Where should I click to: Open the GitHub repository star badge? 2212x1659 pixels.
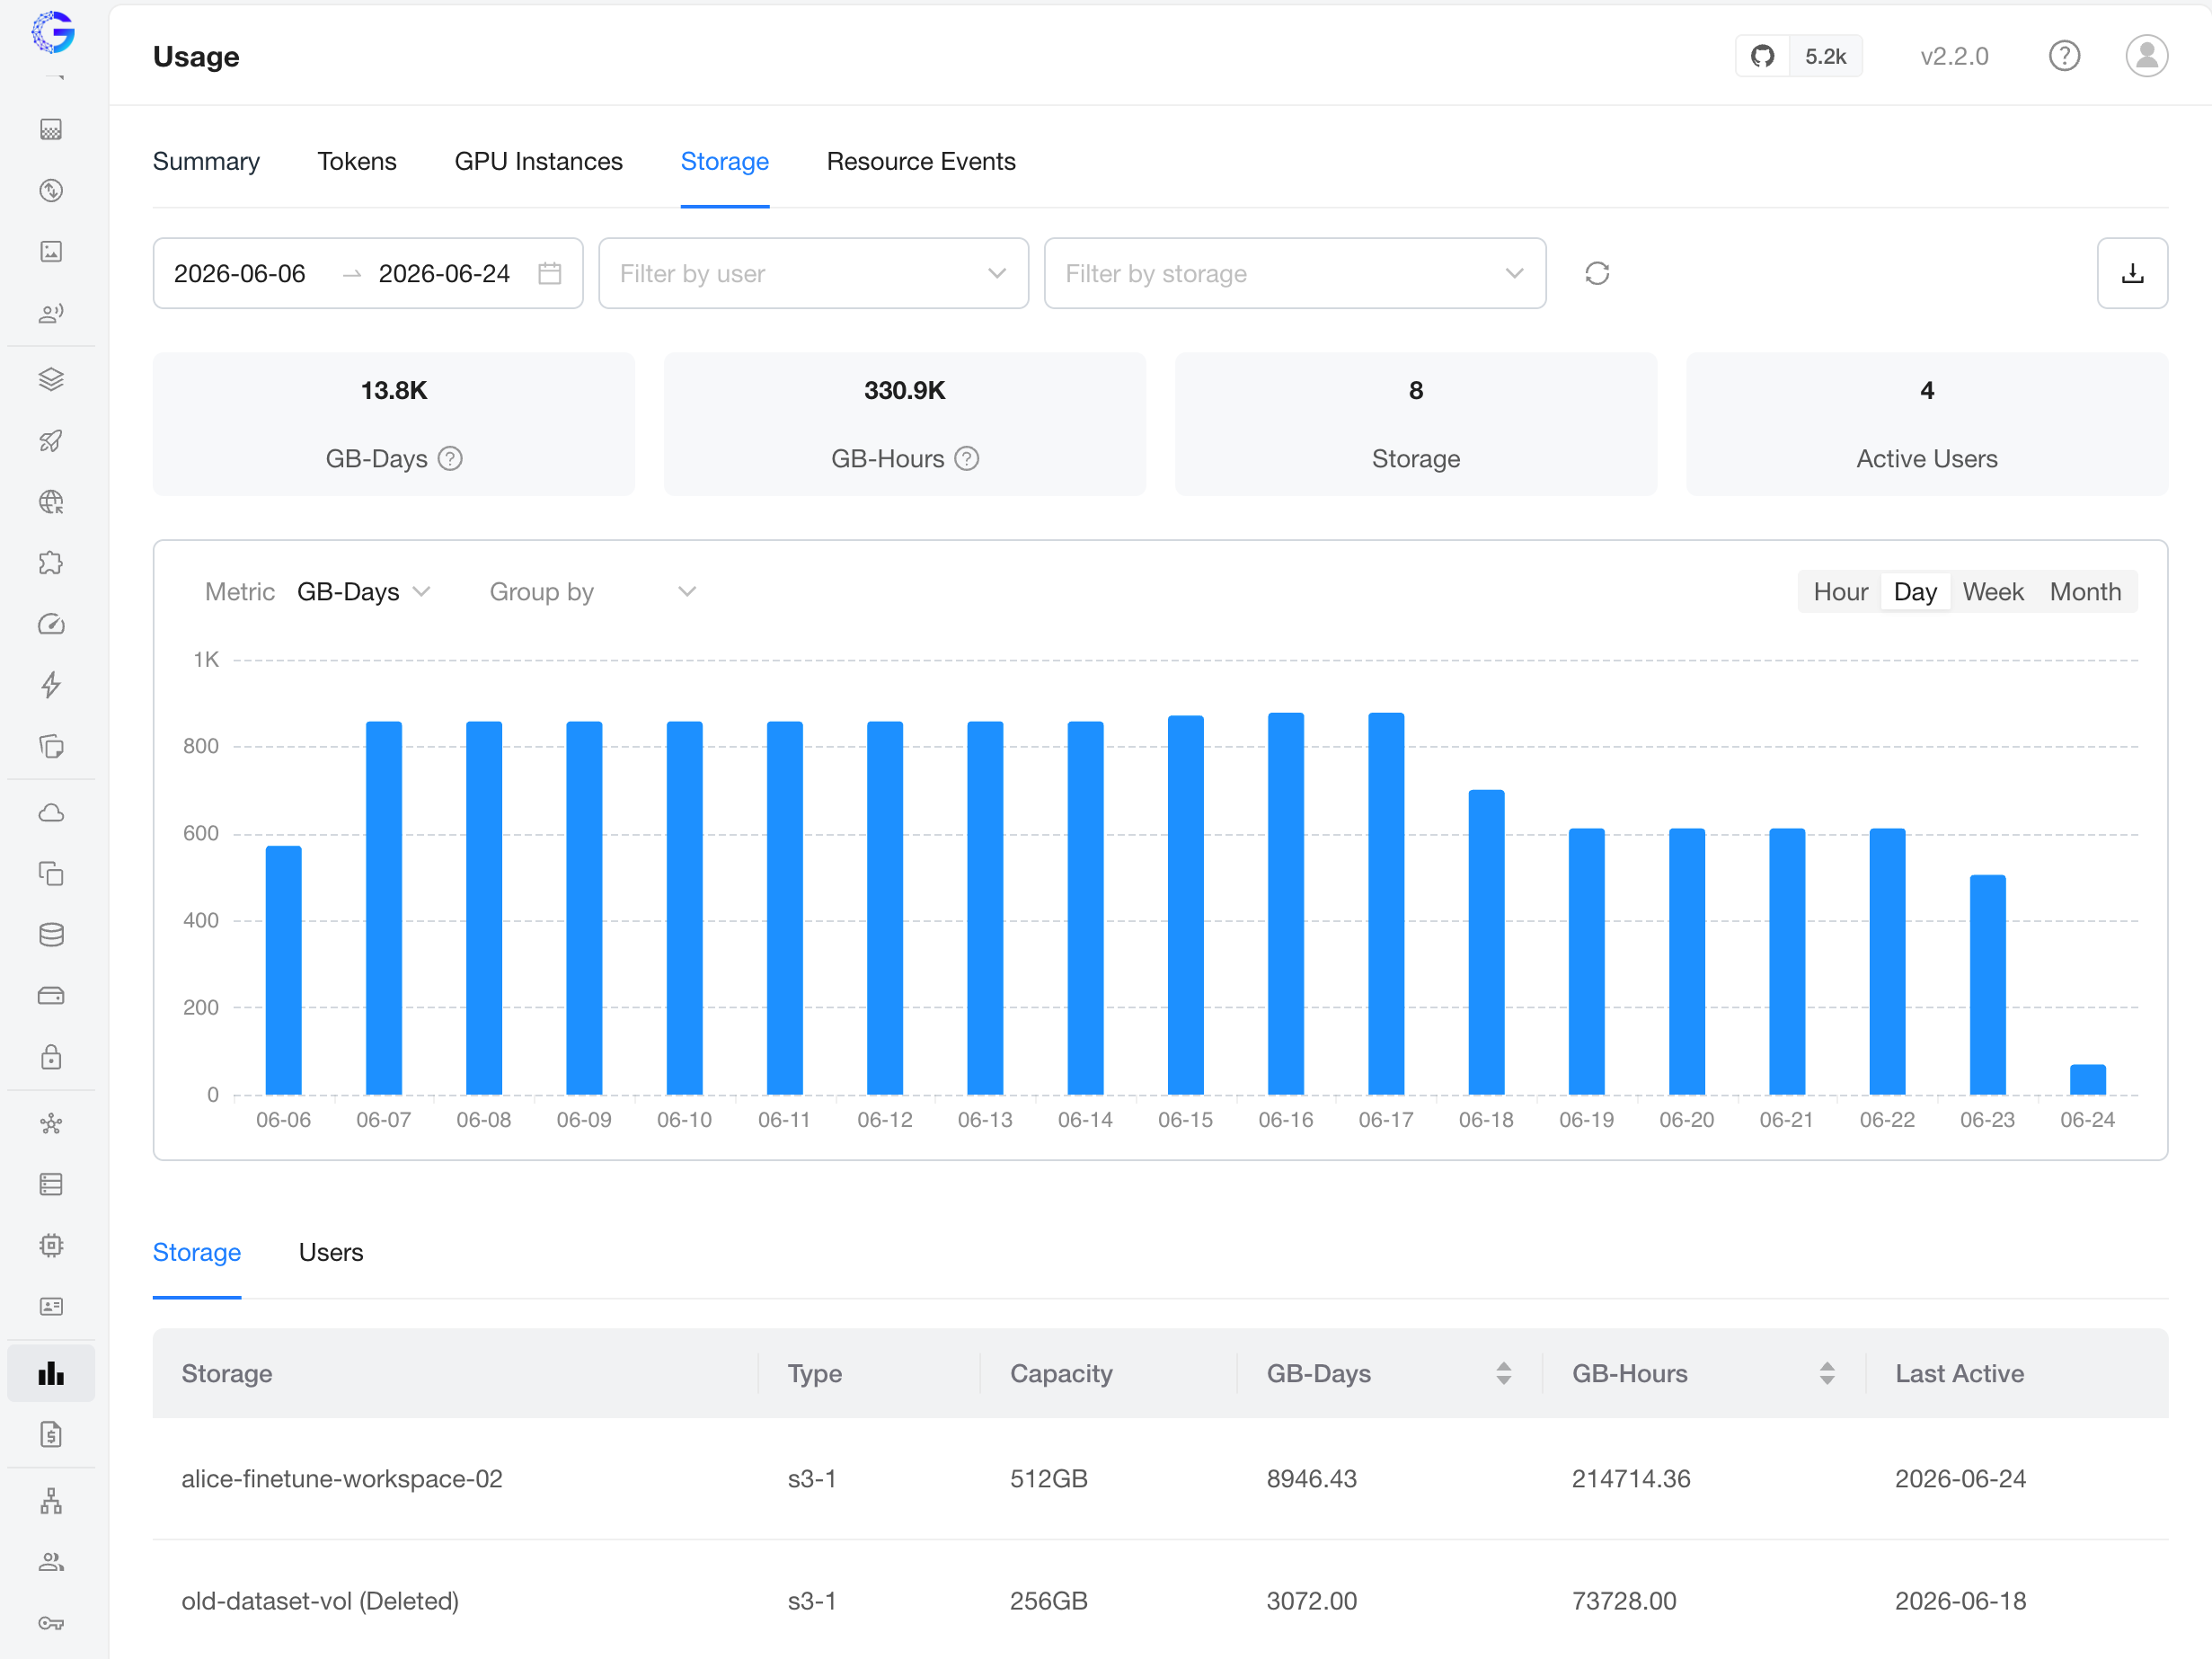[1798, 56]
